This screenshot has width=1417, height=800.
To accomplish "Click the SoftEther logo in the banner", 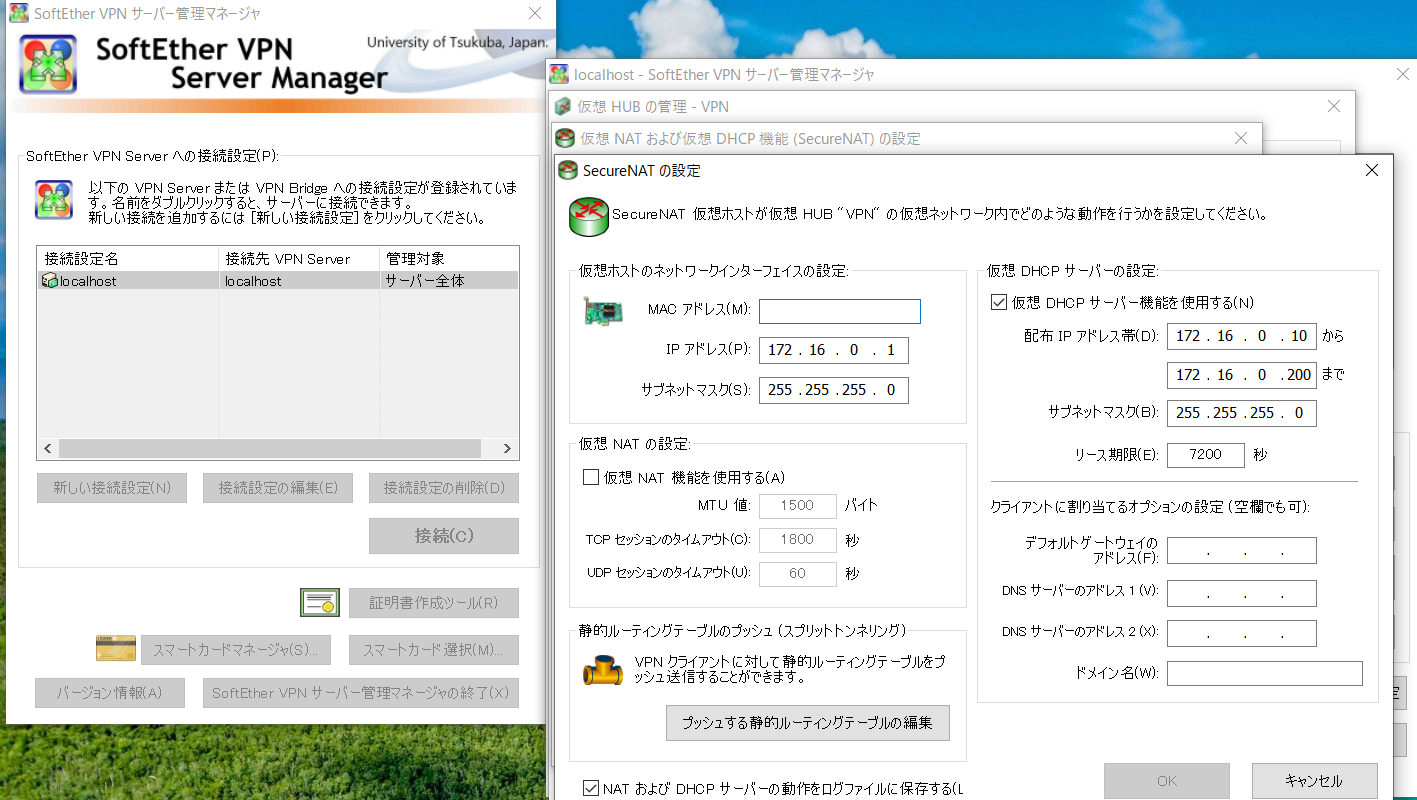I will click(x=48, y=63).
